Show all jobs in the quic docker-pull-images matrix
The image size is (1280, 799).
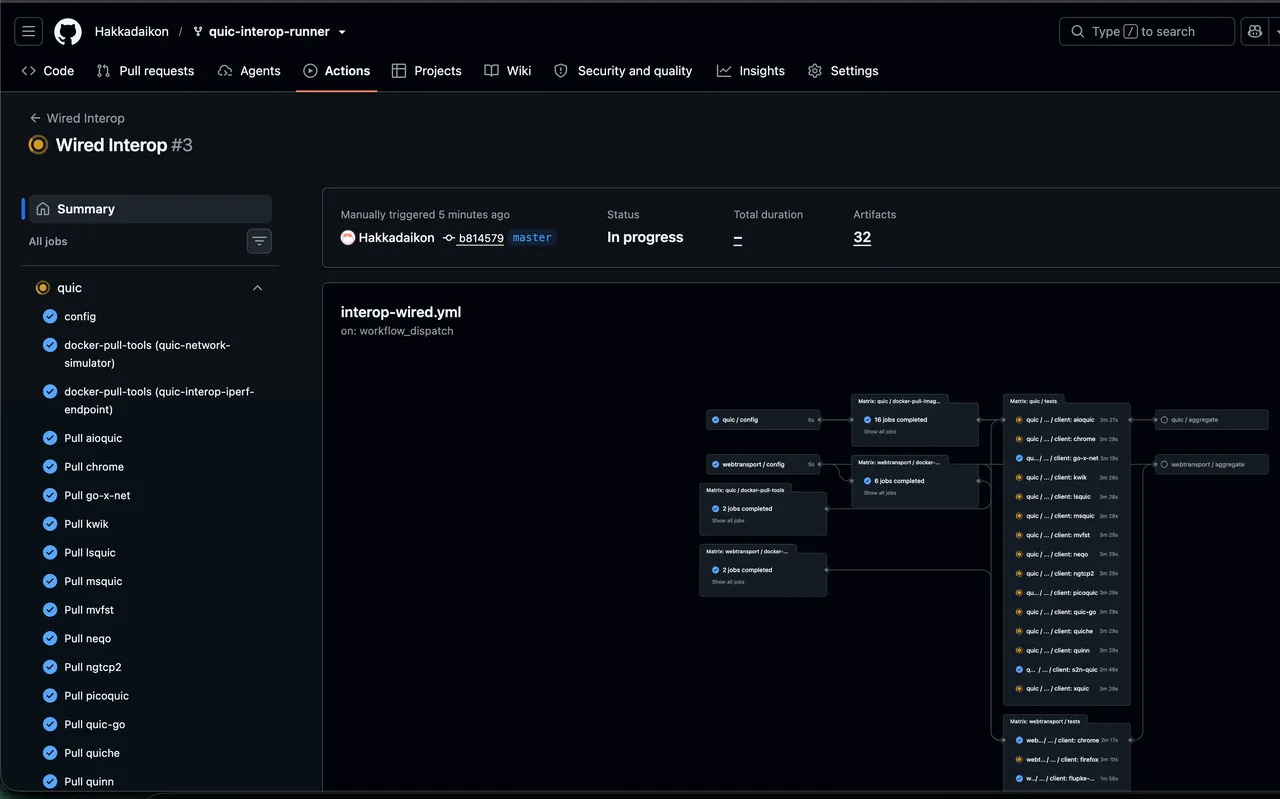(x=880, y=432)
